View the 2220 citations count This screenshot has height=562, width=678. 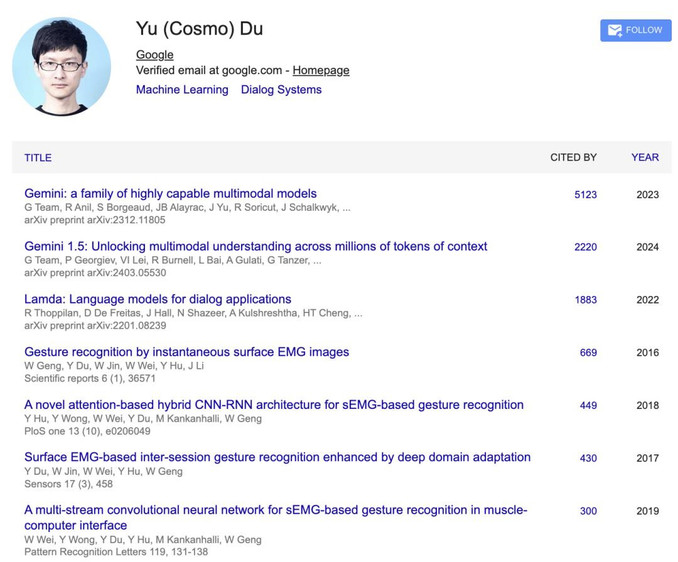(585, 247)
